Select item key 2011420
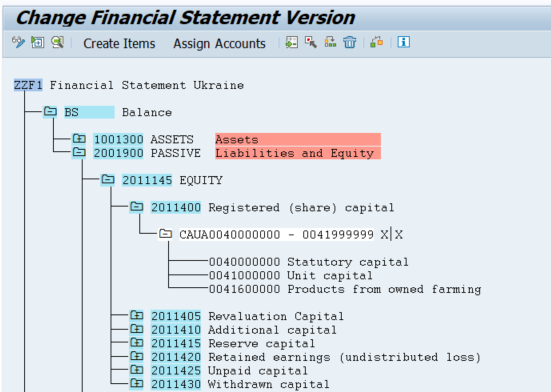 tap(176, 357)
